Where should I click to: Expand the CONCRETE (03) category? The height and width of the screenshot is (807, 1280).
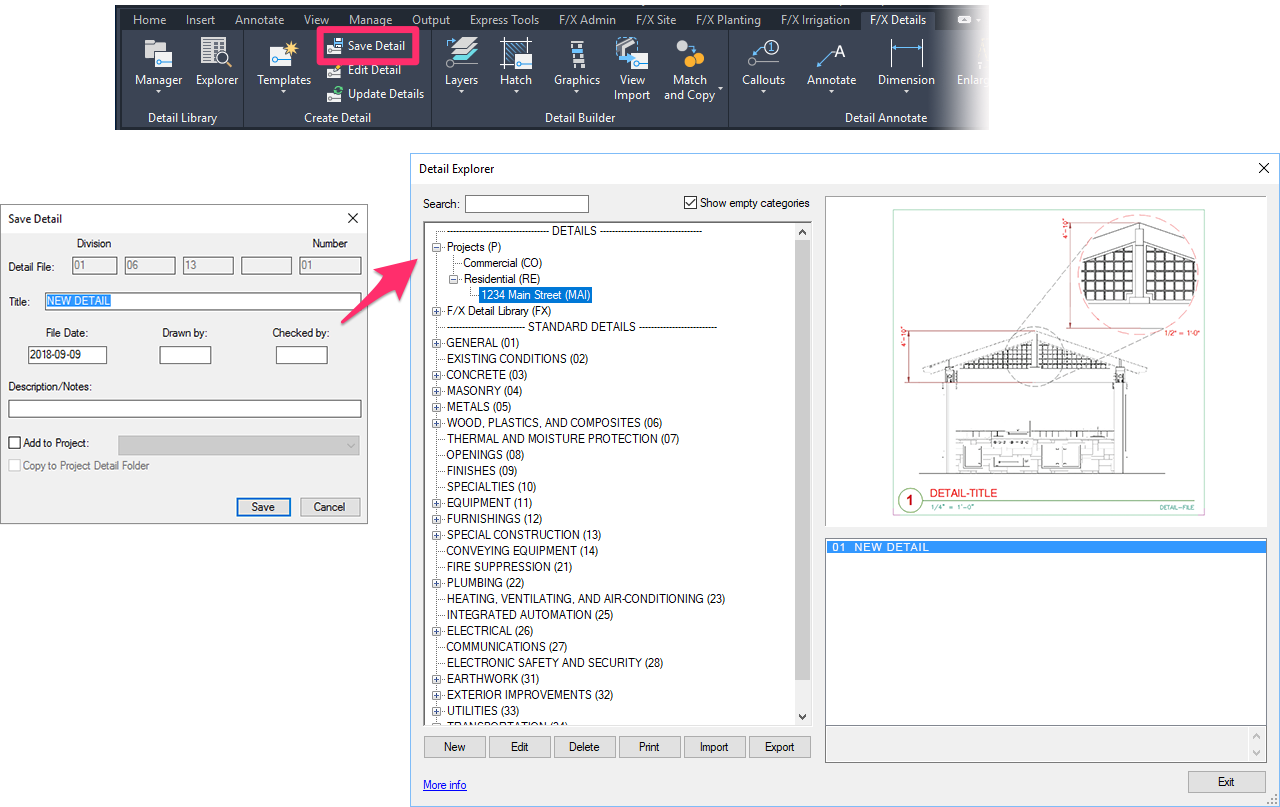[x=436, y=375]
